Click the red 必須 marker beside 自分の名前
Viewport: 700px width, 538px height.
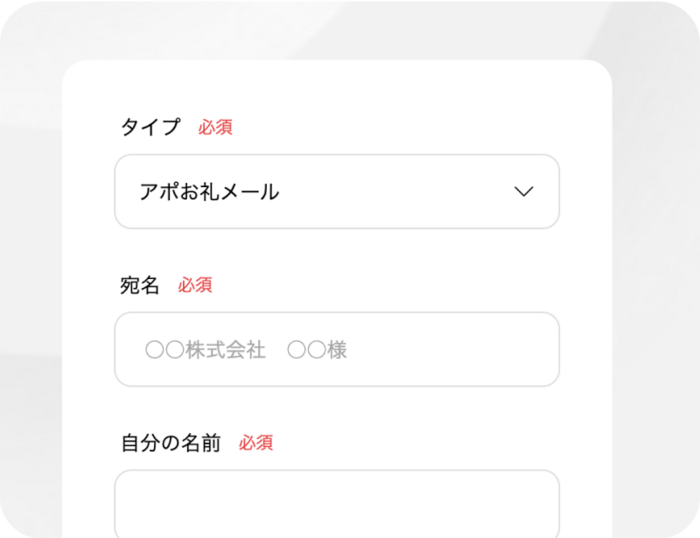click(x=256, y=443)
